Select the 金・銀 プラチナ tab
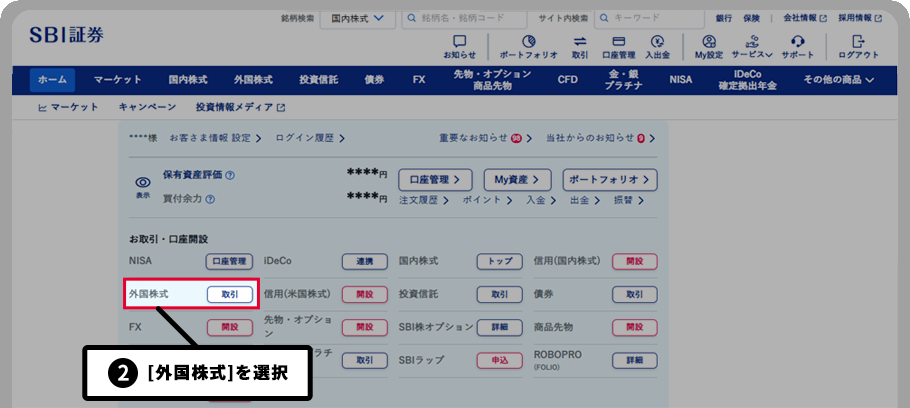Image resolution: width=910 pixels, height=408 pixels. click(623, 80)
